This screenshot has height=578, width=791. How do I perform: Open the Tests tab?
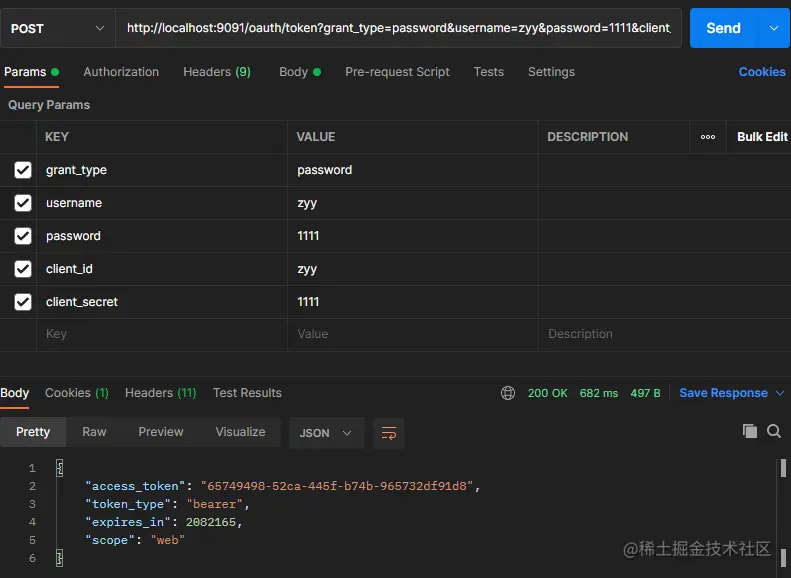coord(488,72)
